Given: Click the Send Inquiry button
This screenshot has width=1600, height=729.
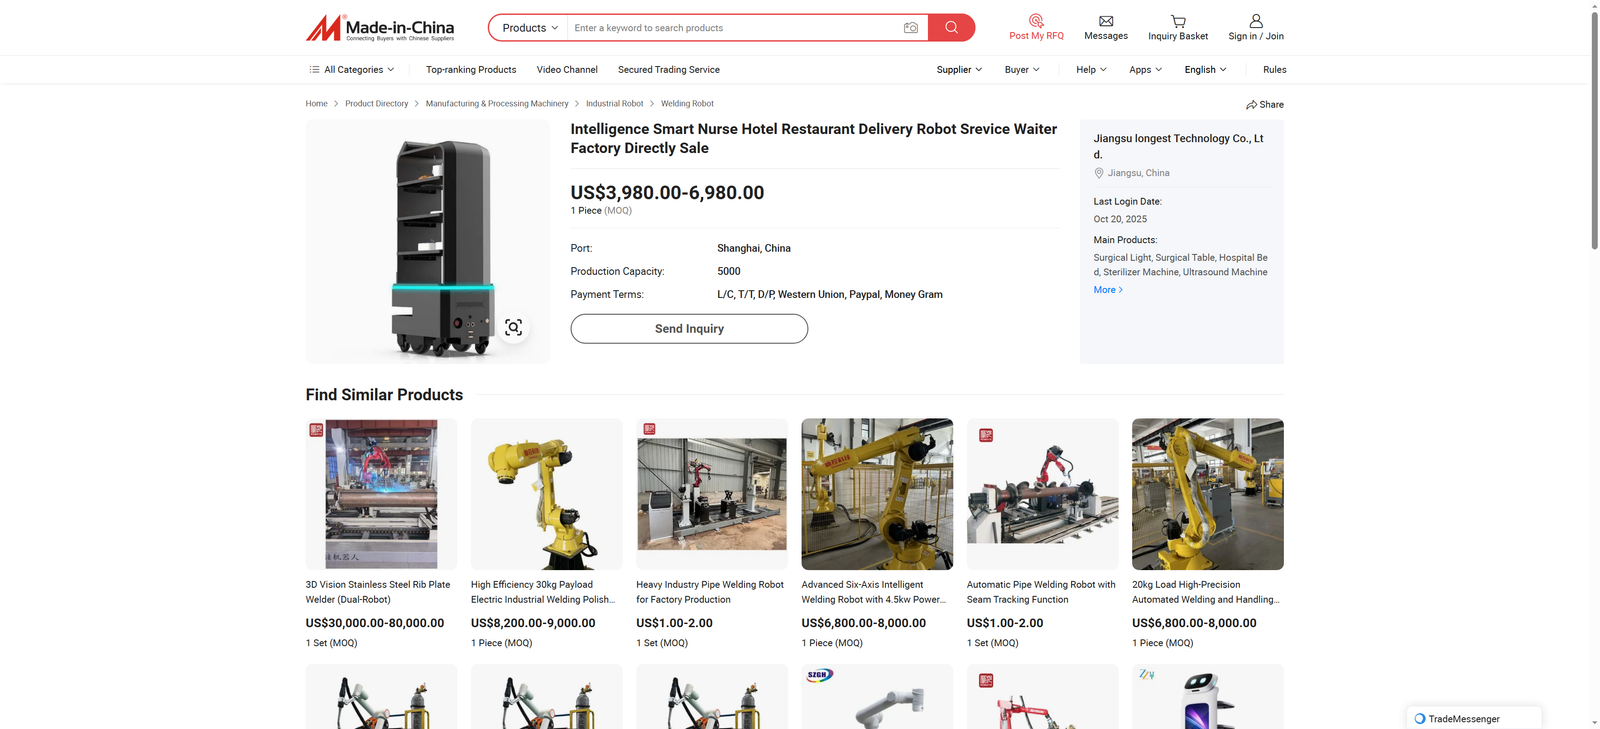Looking at the screenshot, I should pos(689,329).
